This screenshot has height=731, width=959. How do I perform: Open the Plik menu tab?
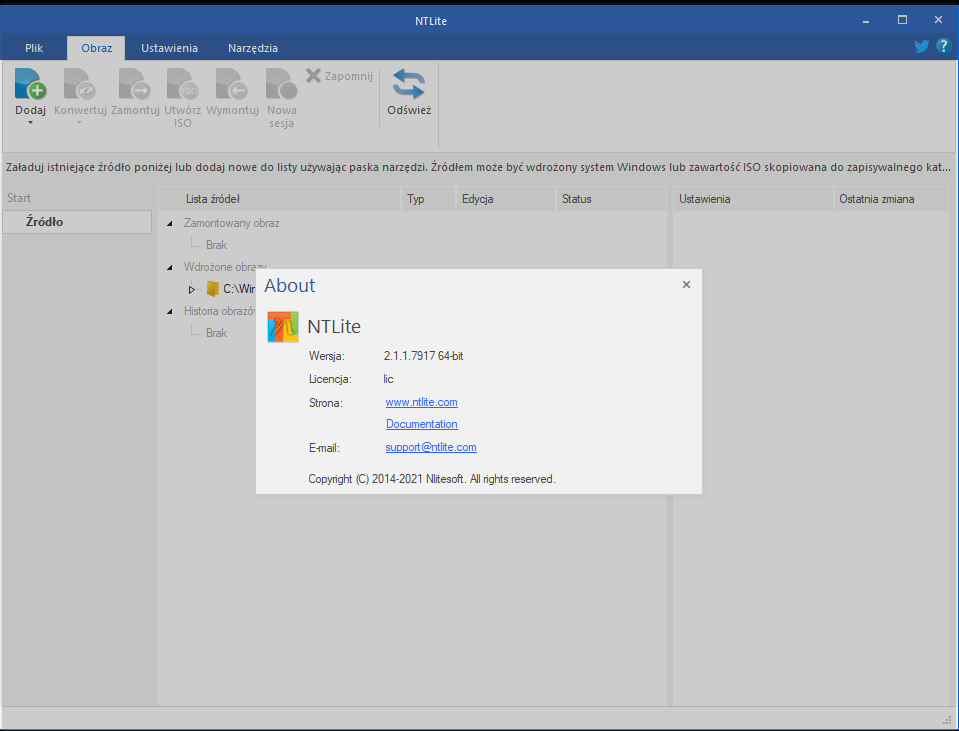[x=34, y=48]
